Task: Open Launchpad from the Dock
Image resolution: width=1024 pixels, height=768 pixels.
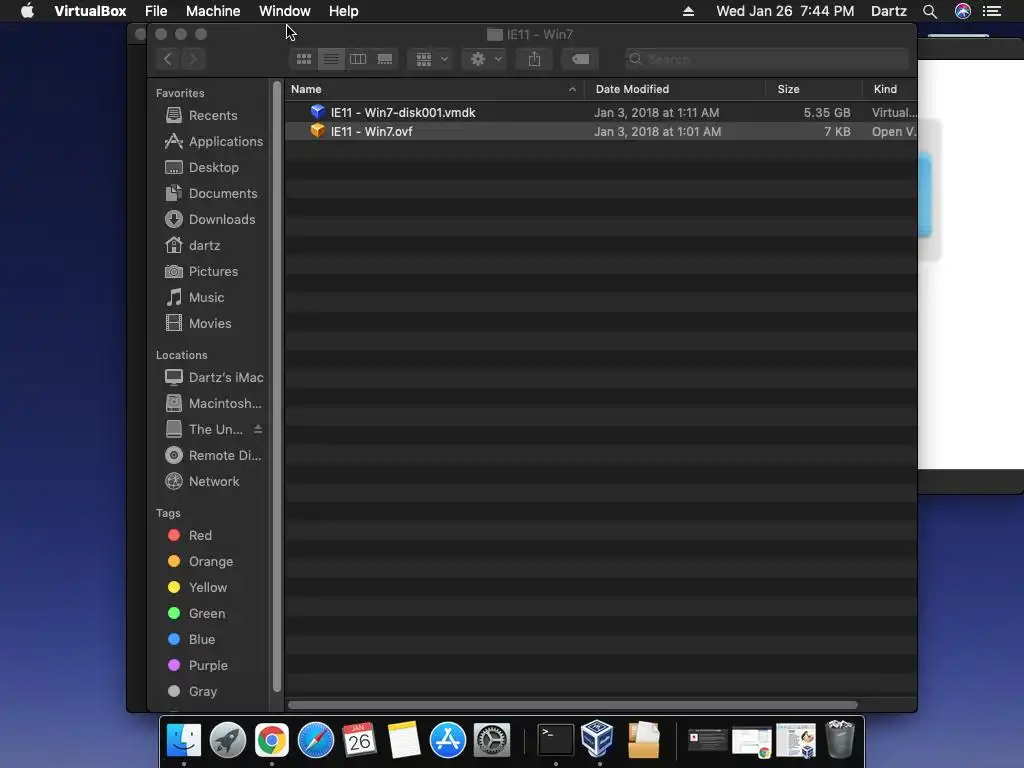Action: (x=228, y=740)
